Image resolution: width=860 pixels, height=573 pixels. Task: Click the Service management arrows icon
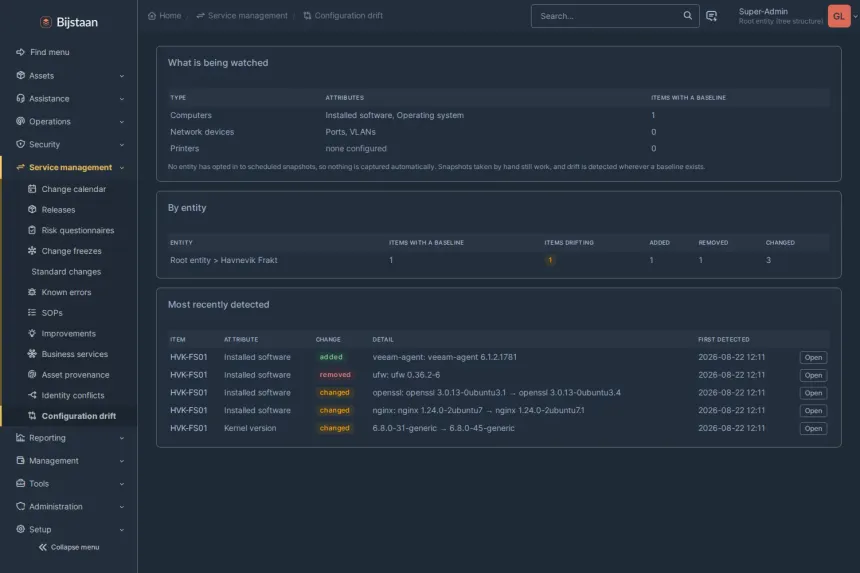[x=20, y=167]
